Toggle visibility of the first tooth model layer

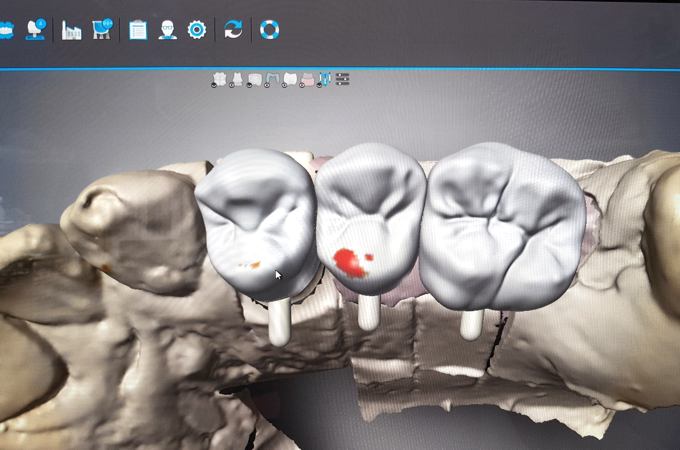tap(219, 80)
